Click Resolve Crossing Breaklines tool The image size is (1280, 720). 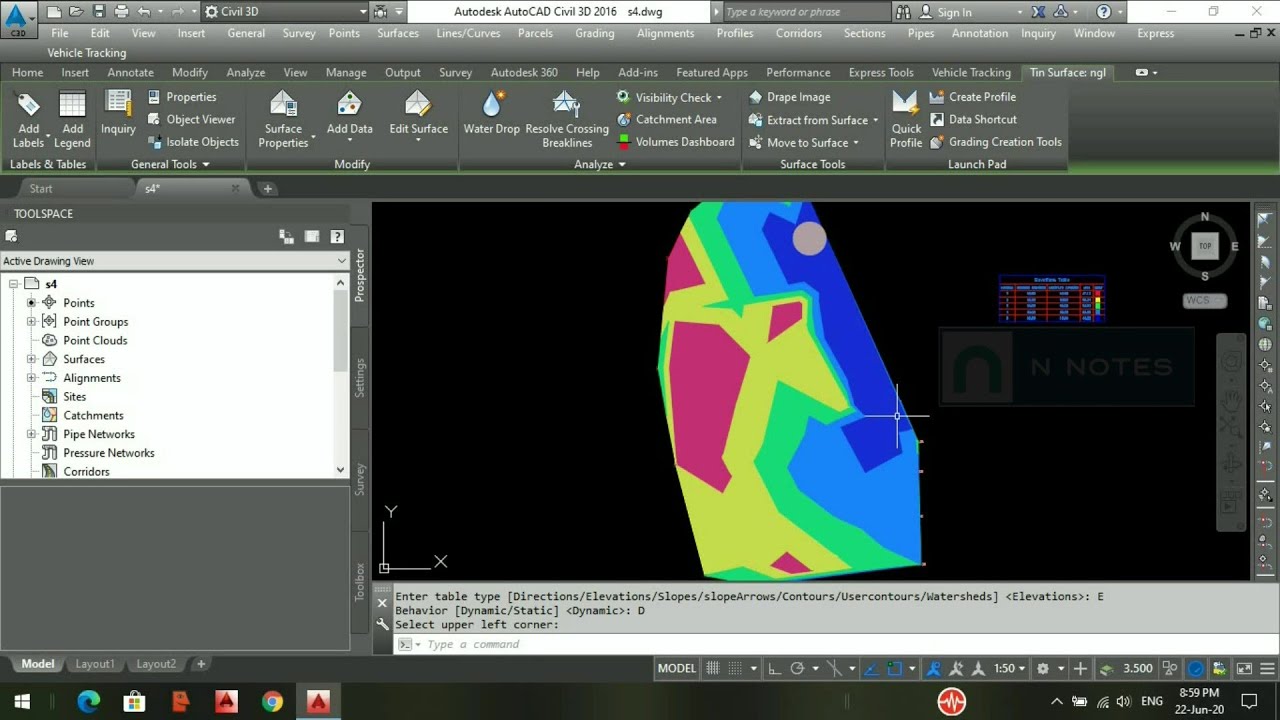point(567,120)
